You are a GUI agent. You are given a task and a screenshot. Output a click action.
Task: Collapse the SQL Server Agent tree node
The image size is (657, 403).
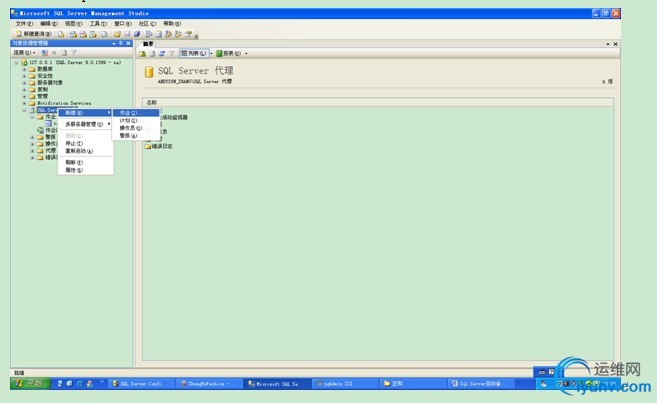click(x=24, y=110)
